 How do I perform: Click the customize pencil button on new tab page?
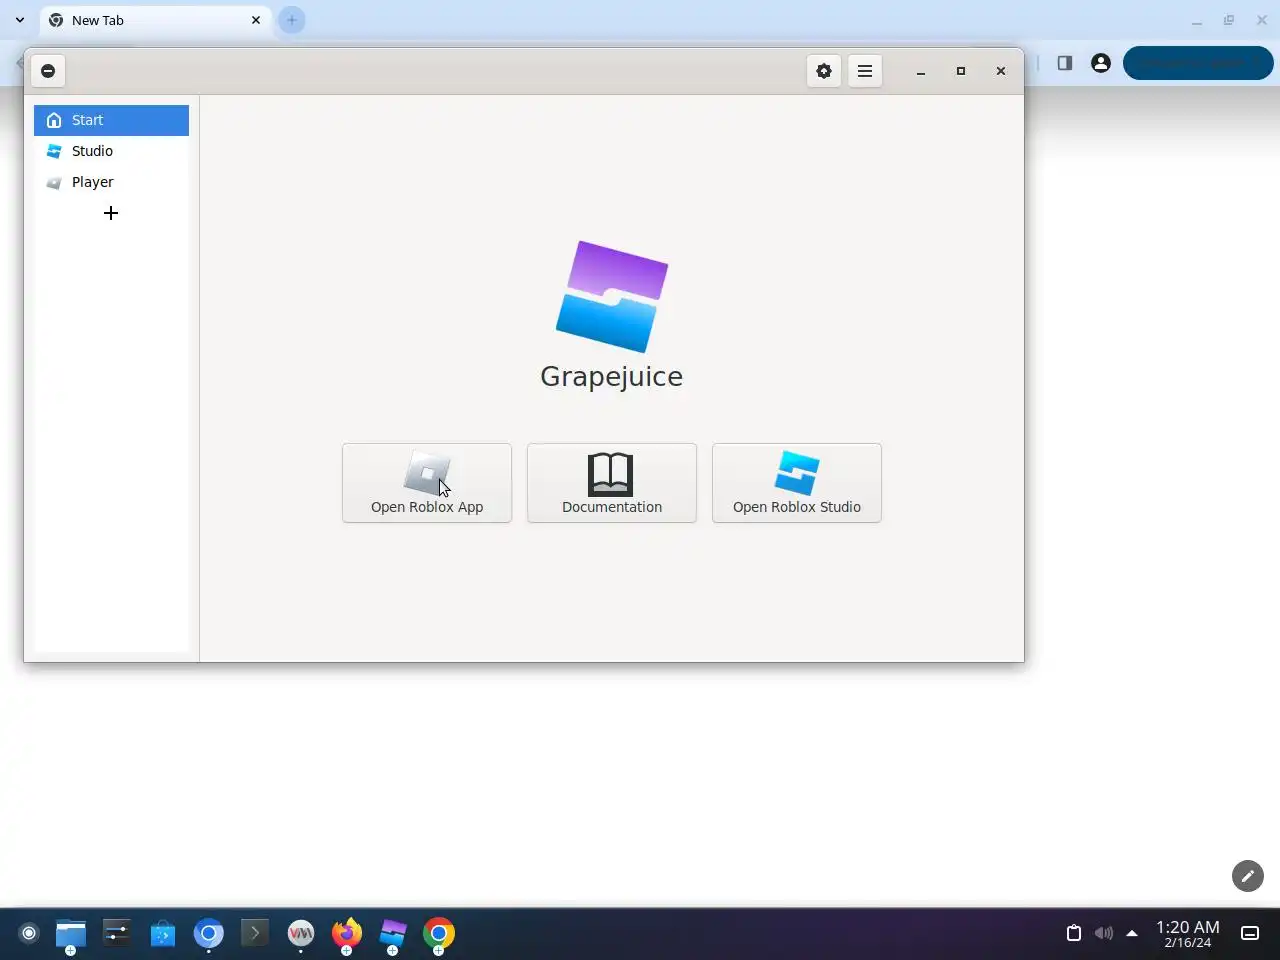tap(1248, 876)
